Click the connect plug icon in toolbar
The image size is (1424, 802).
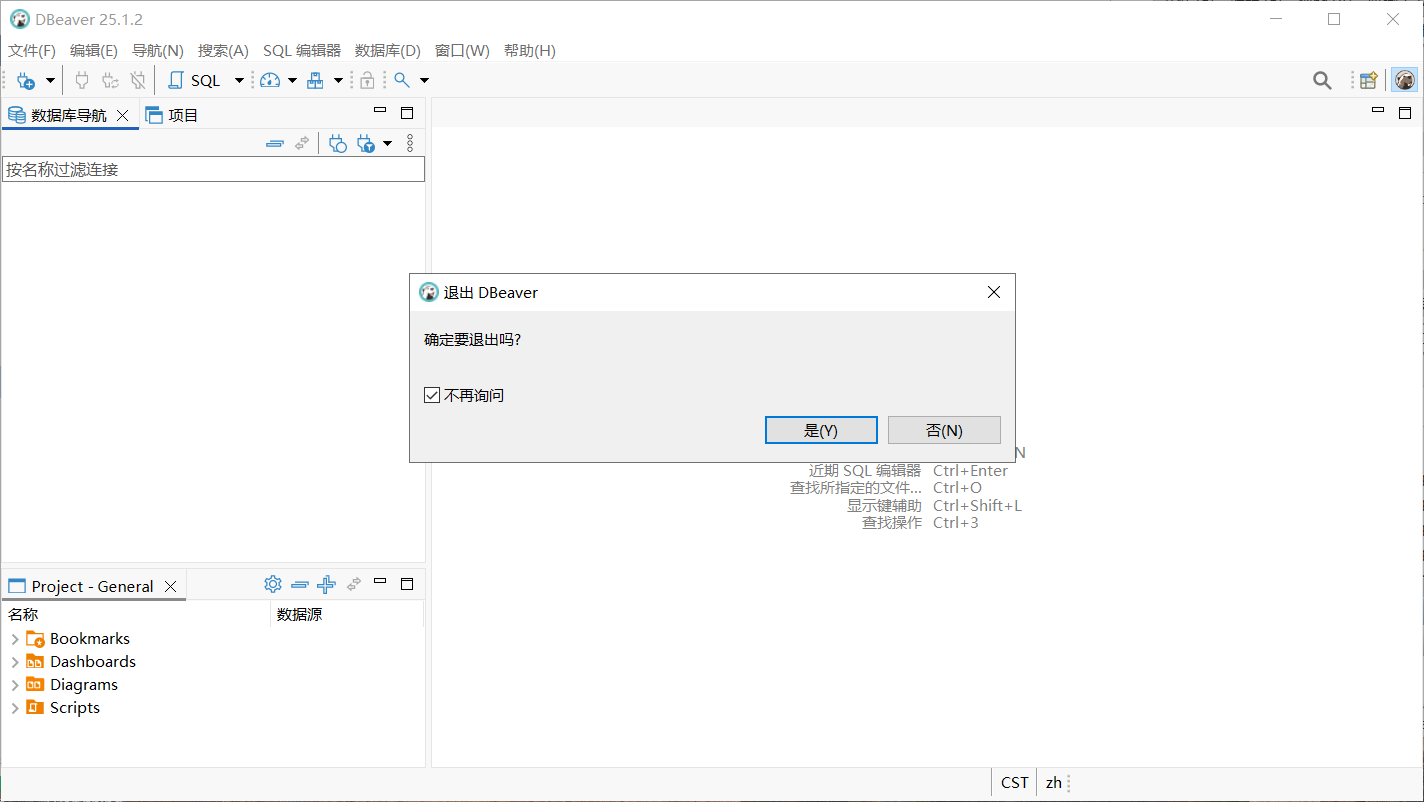tap(82, 81)
